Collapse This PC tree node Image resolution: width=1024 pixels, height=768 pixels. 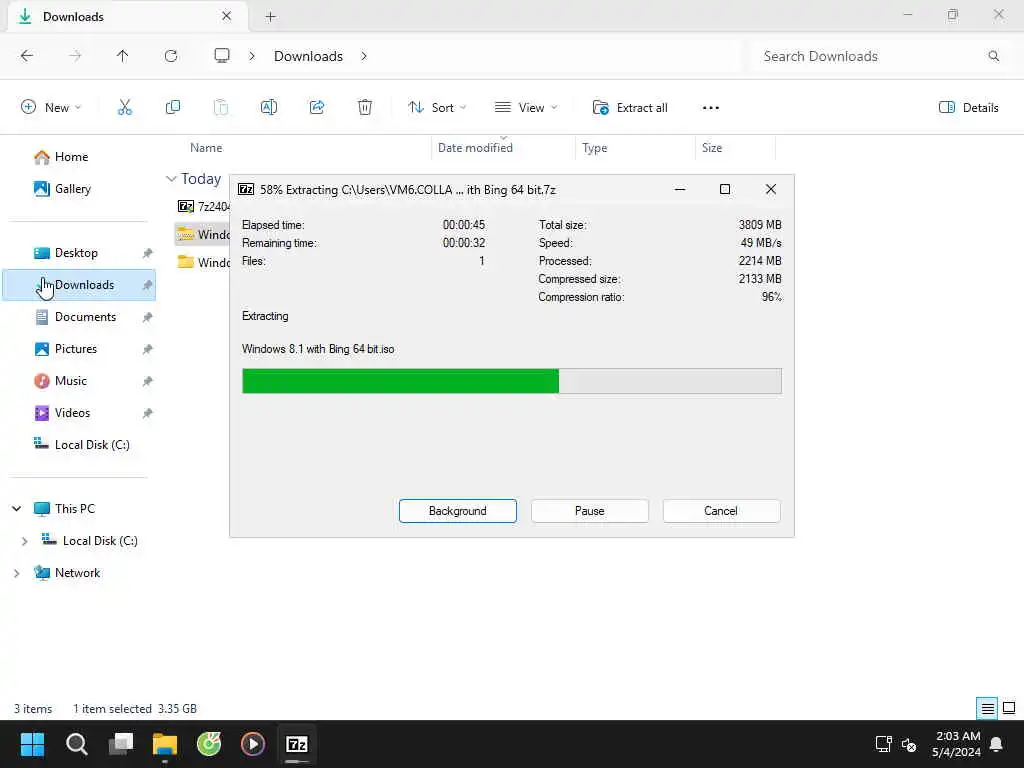click(17, 509)
